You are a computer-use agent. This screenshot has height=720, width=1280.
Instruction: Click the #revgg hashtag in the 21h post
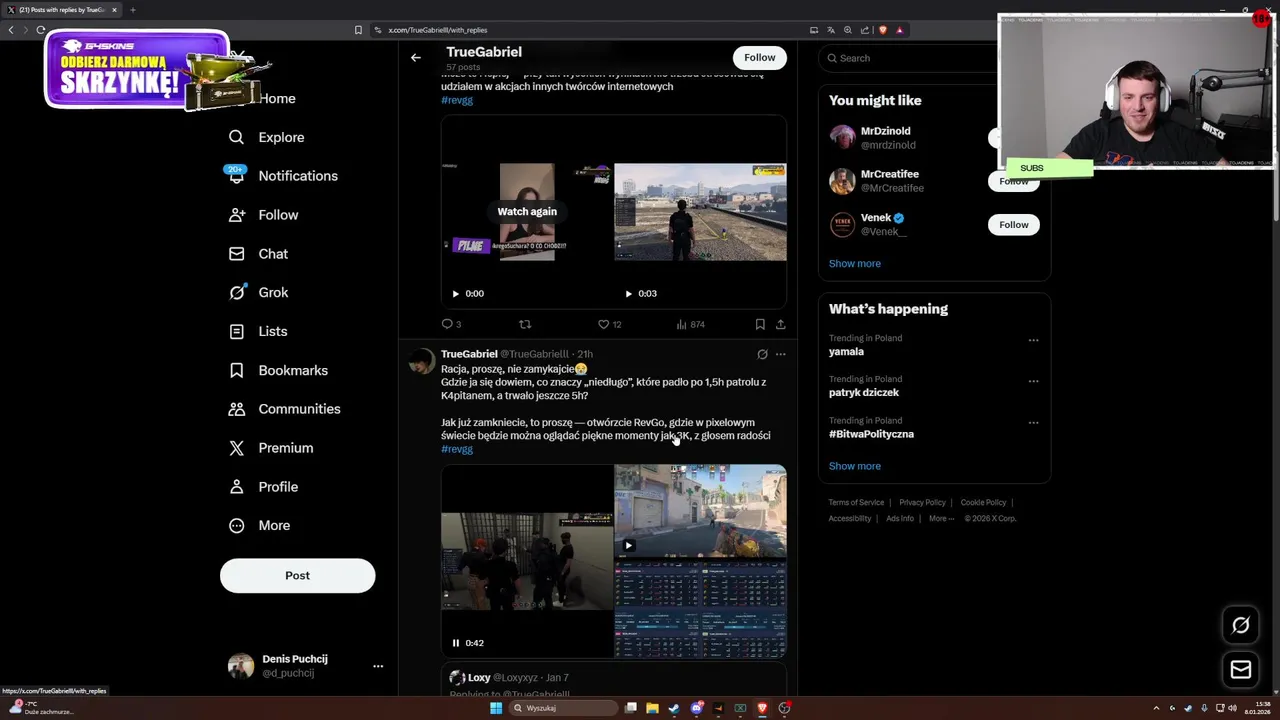457,449
